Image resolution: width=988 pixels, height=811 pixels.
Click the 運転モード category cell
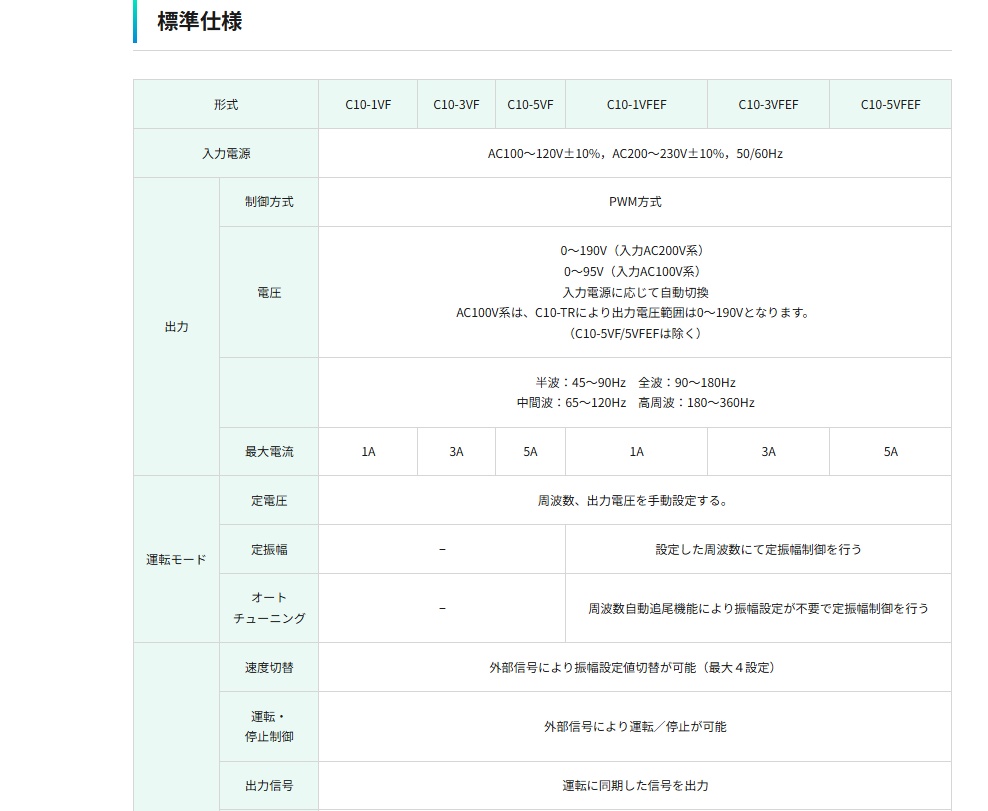(x=176, y=559)
